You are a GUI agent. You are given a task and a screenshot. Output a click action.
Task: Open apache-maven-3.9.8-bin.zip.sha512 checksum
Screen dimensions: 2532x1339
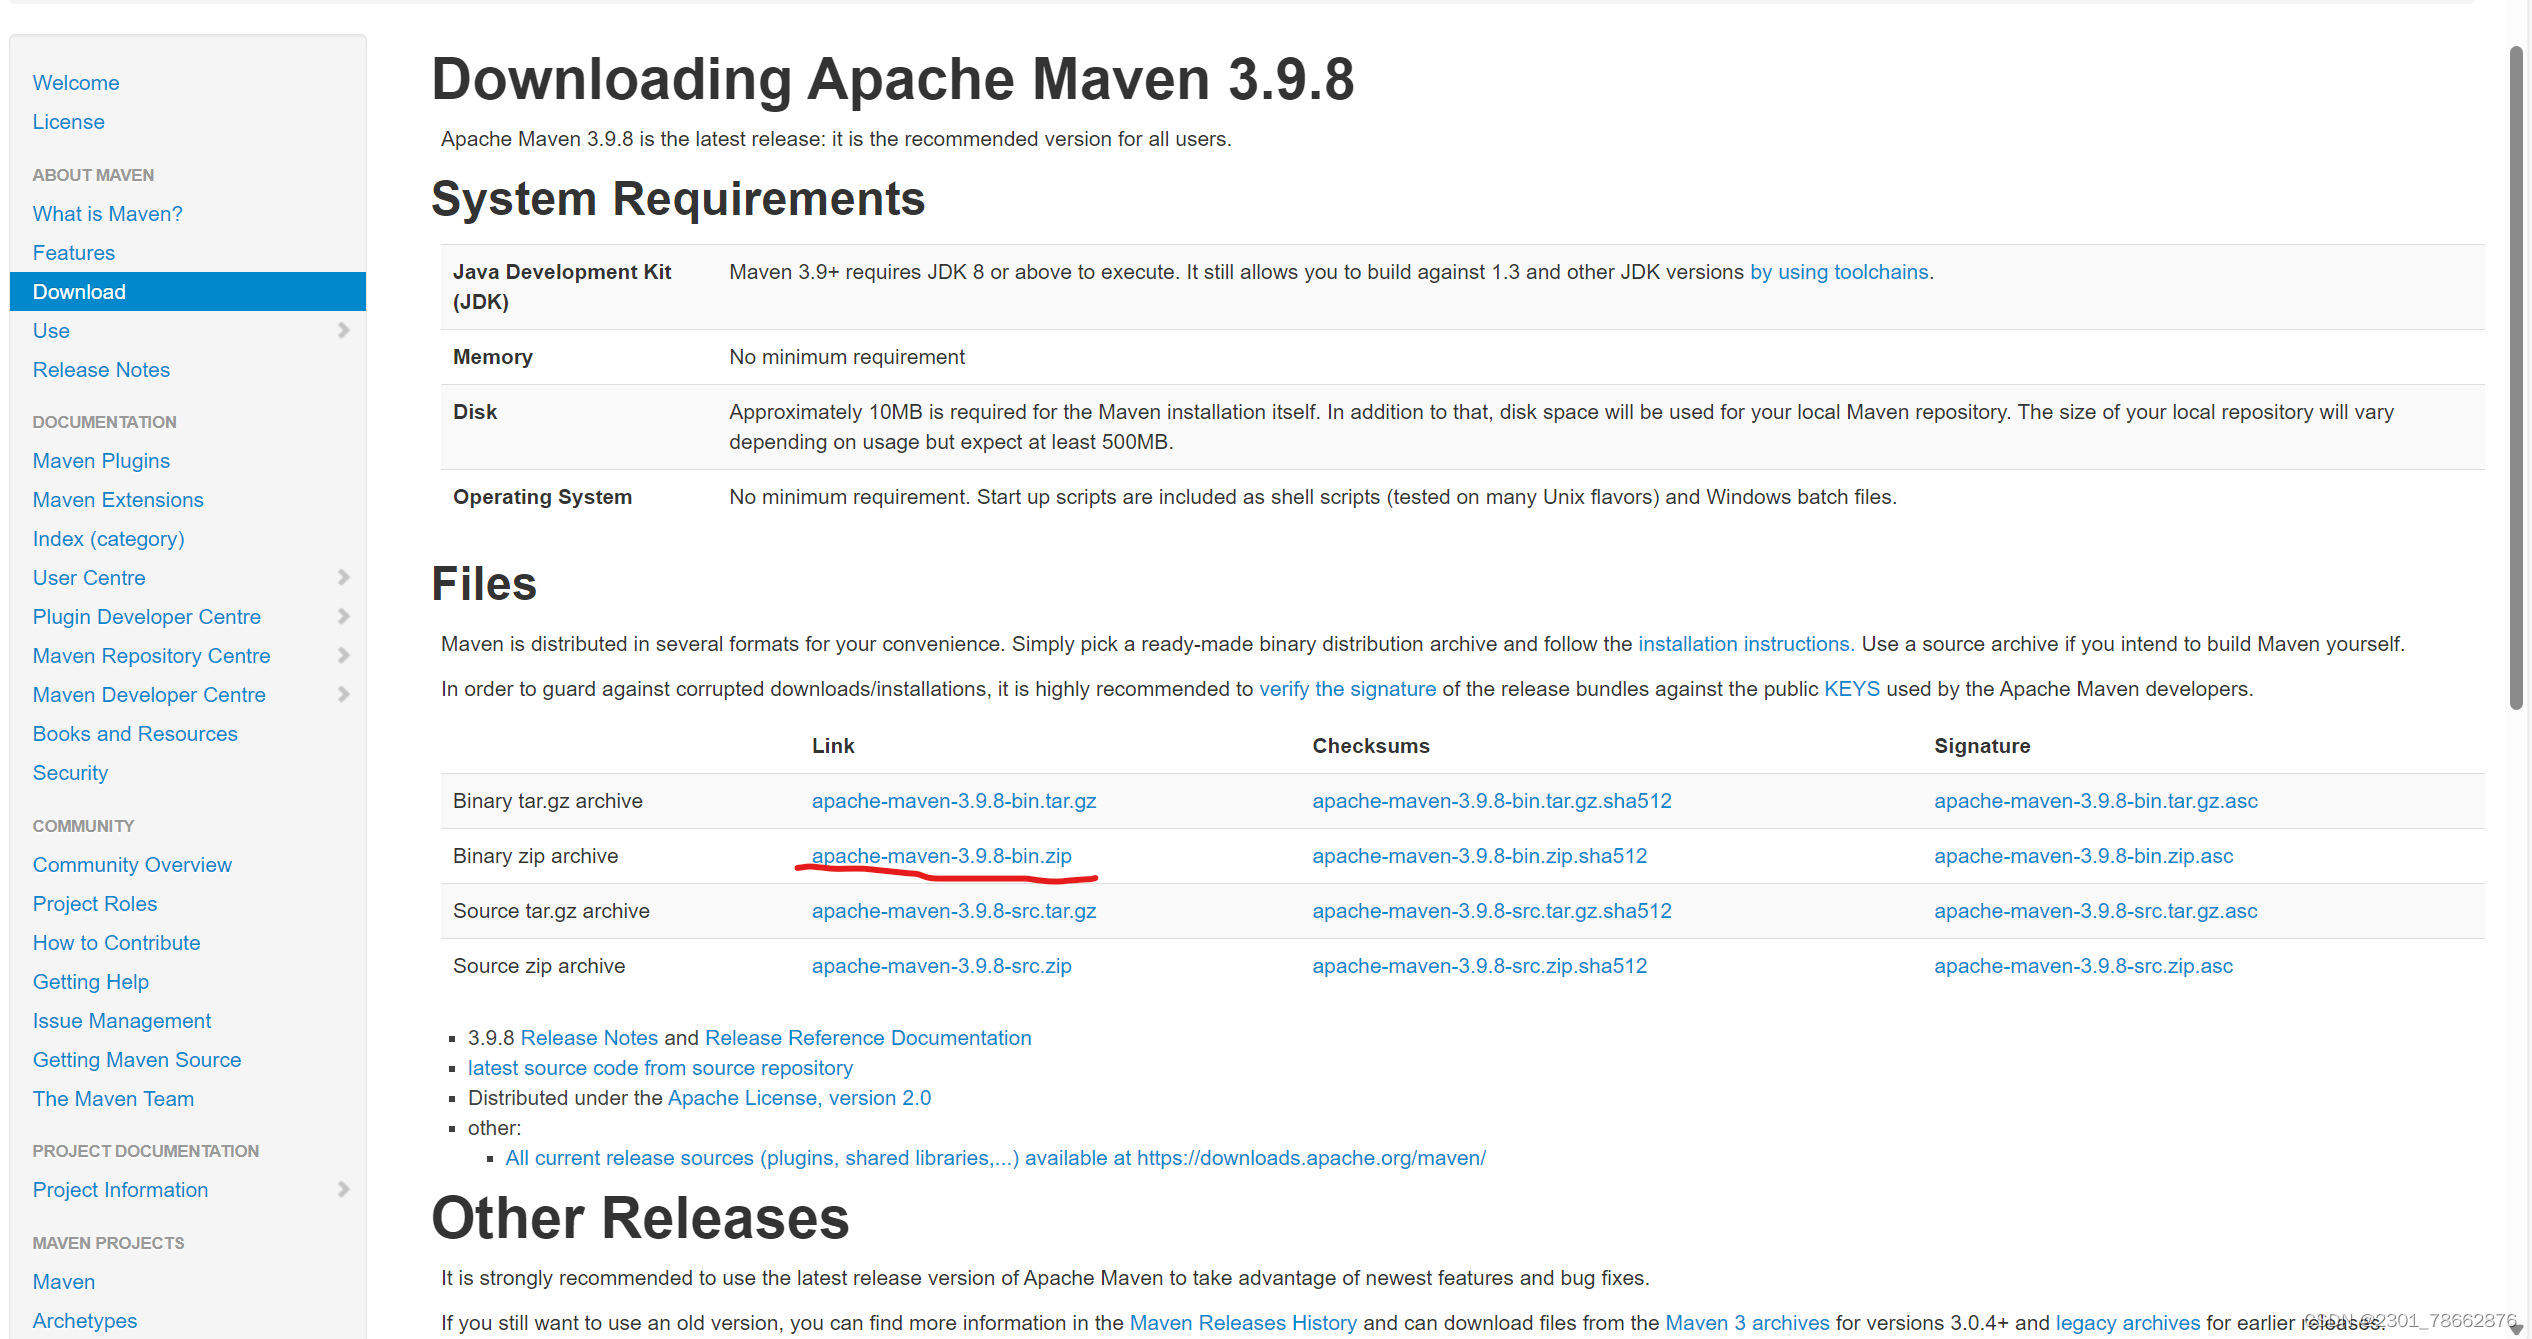point(1480,856)
